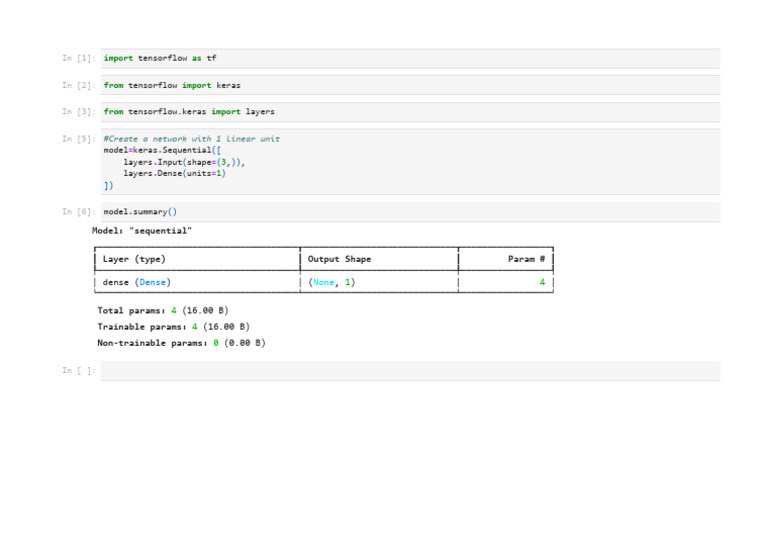Click the 'model=keras.Sequential([' line
The image size is (768, 543).
point(162,150)
